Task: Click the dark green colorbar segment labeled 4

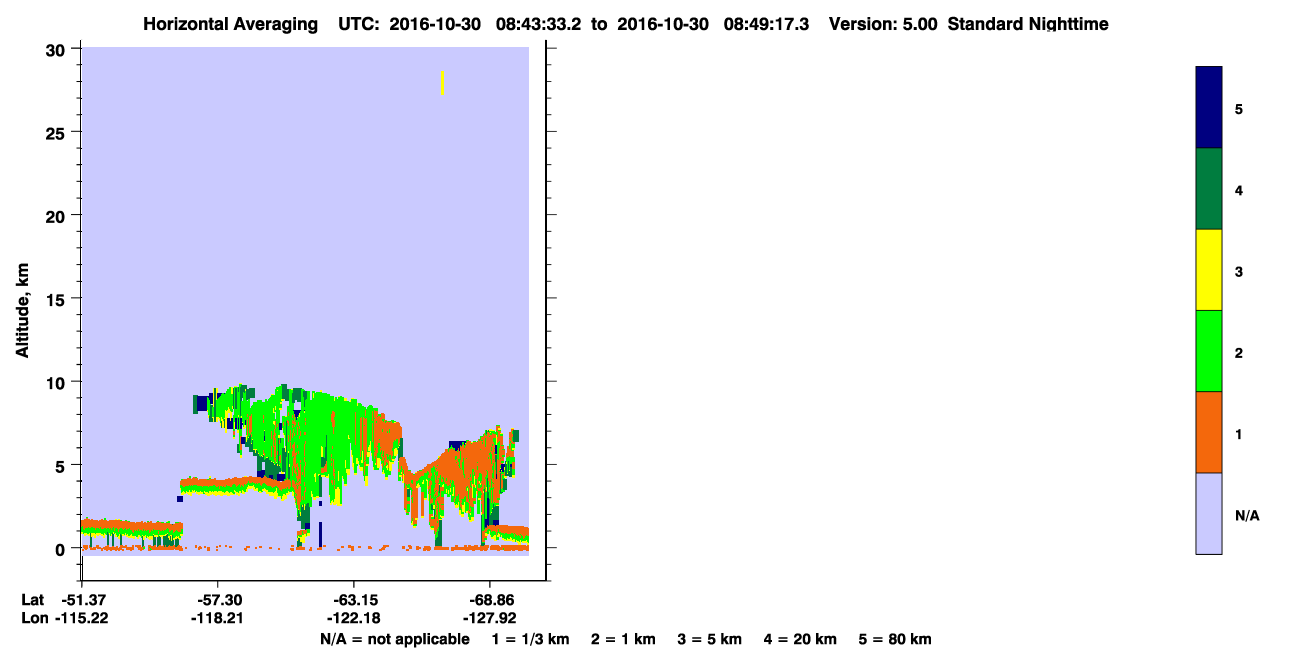Action: 1209,189
